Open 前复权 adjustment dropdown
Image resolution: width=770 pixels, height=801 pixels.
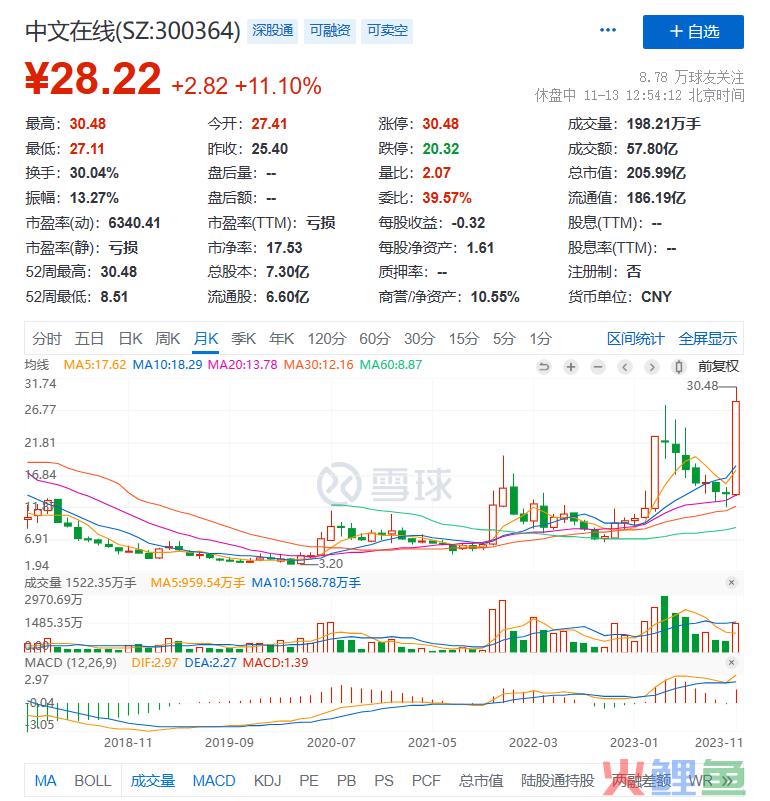point(718,367)
